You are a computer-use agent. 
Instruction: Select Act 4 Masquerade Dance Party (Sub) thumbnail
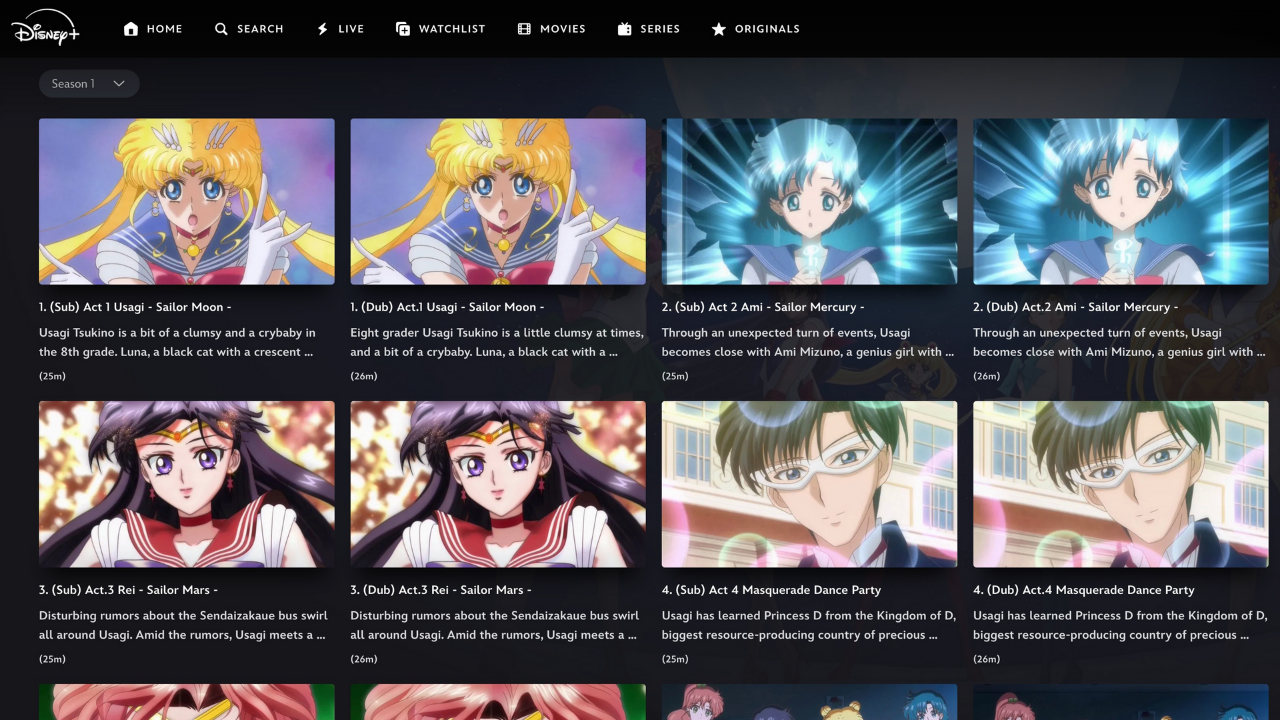click(809, 484)
